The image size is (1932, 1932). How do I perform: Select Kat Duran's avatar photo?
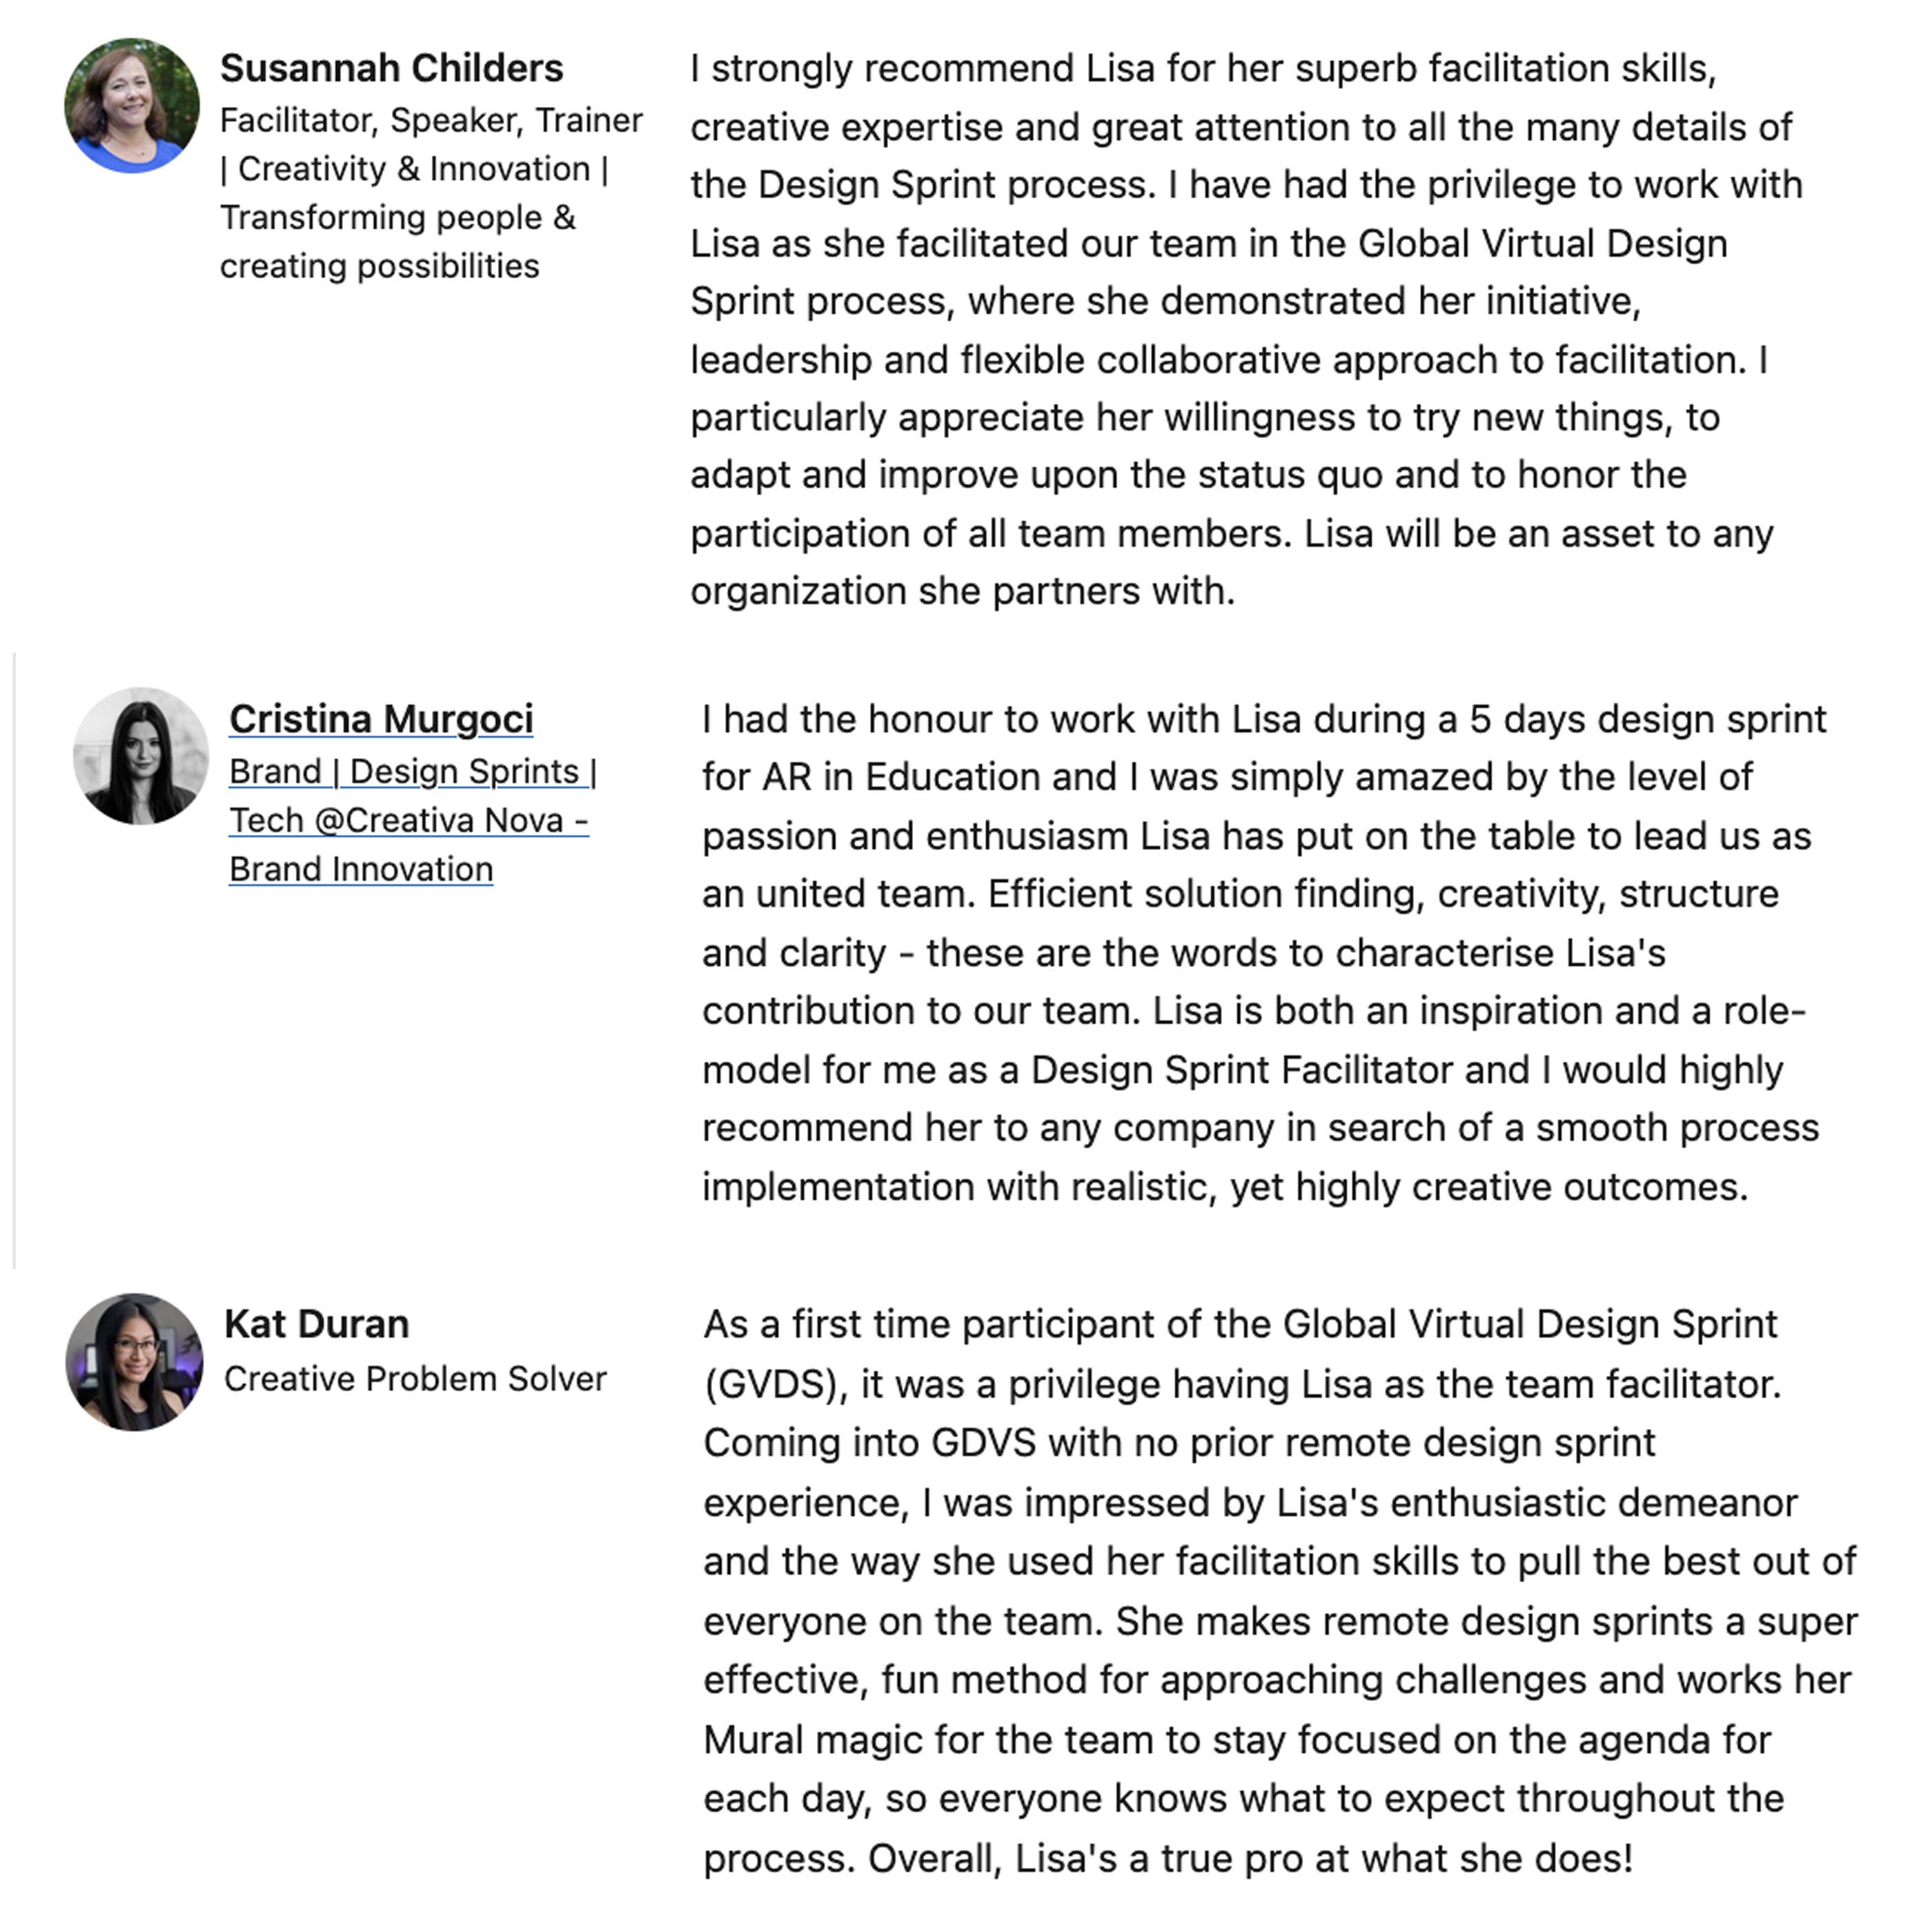[x=134, y=1361]
